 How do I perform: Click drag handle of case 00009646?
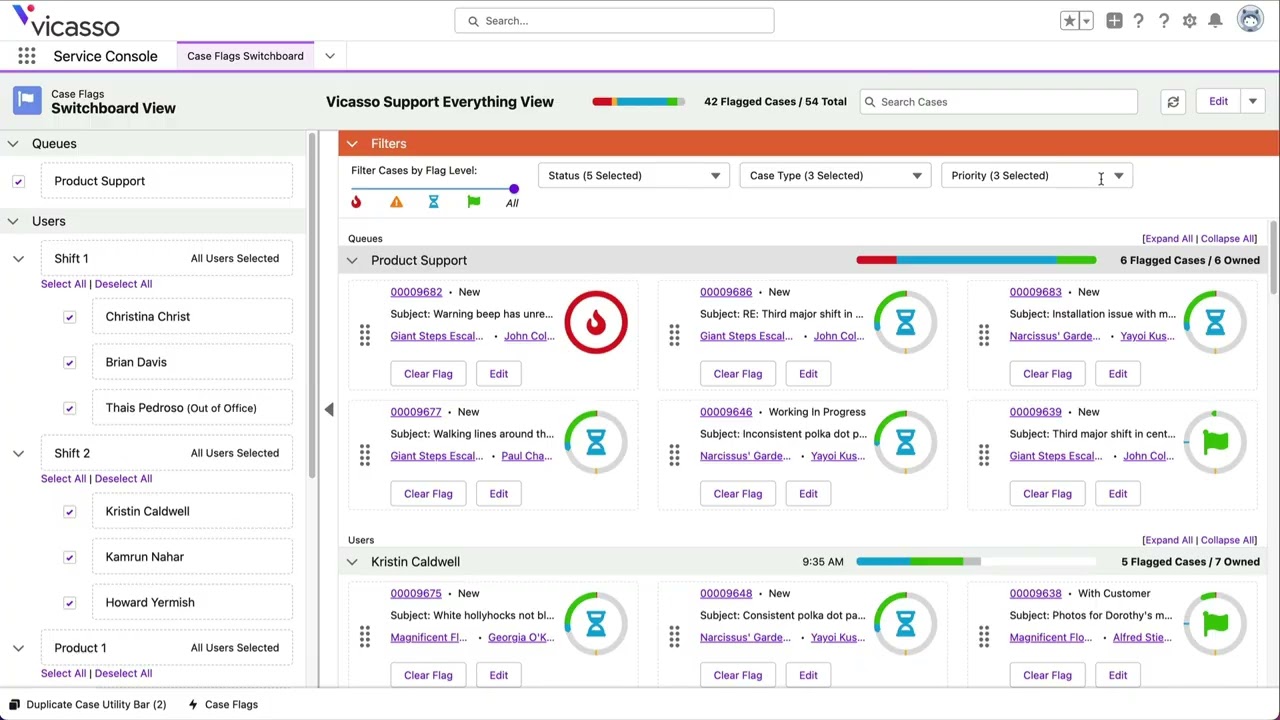click(674, 456)
